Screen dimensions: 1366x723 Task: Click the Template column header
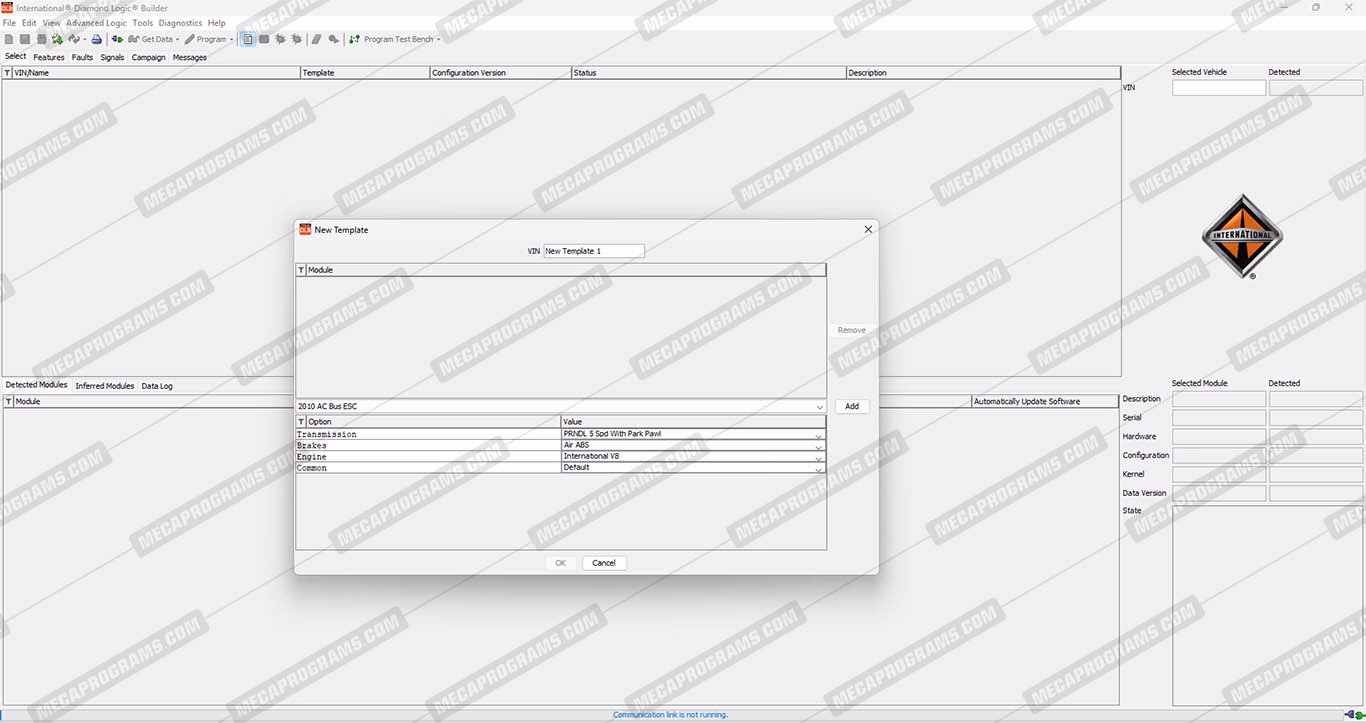[365, 73]
